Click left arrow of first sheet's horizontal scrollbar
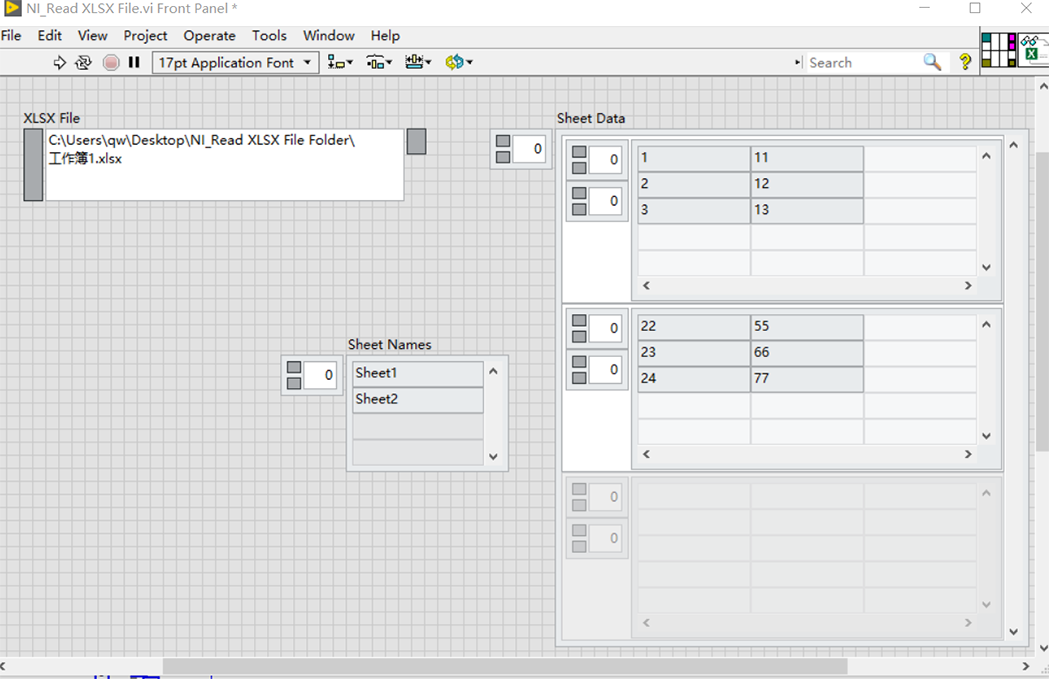Viewport: 1049px width, 679px height. coord(646,286)
